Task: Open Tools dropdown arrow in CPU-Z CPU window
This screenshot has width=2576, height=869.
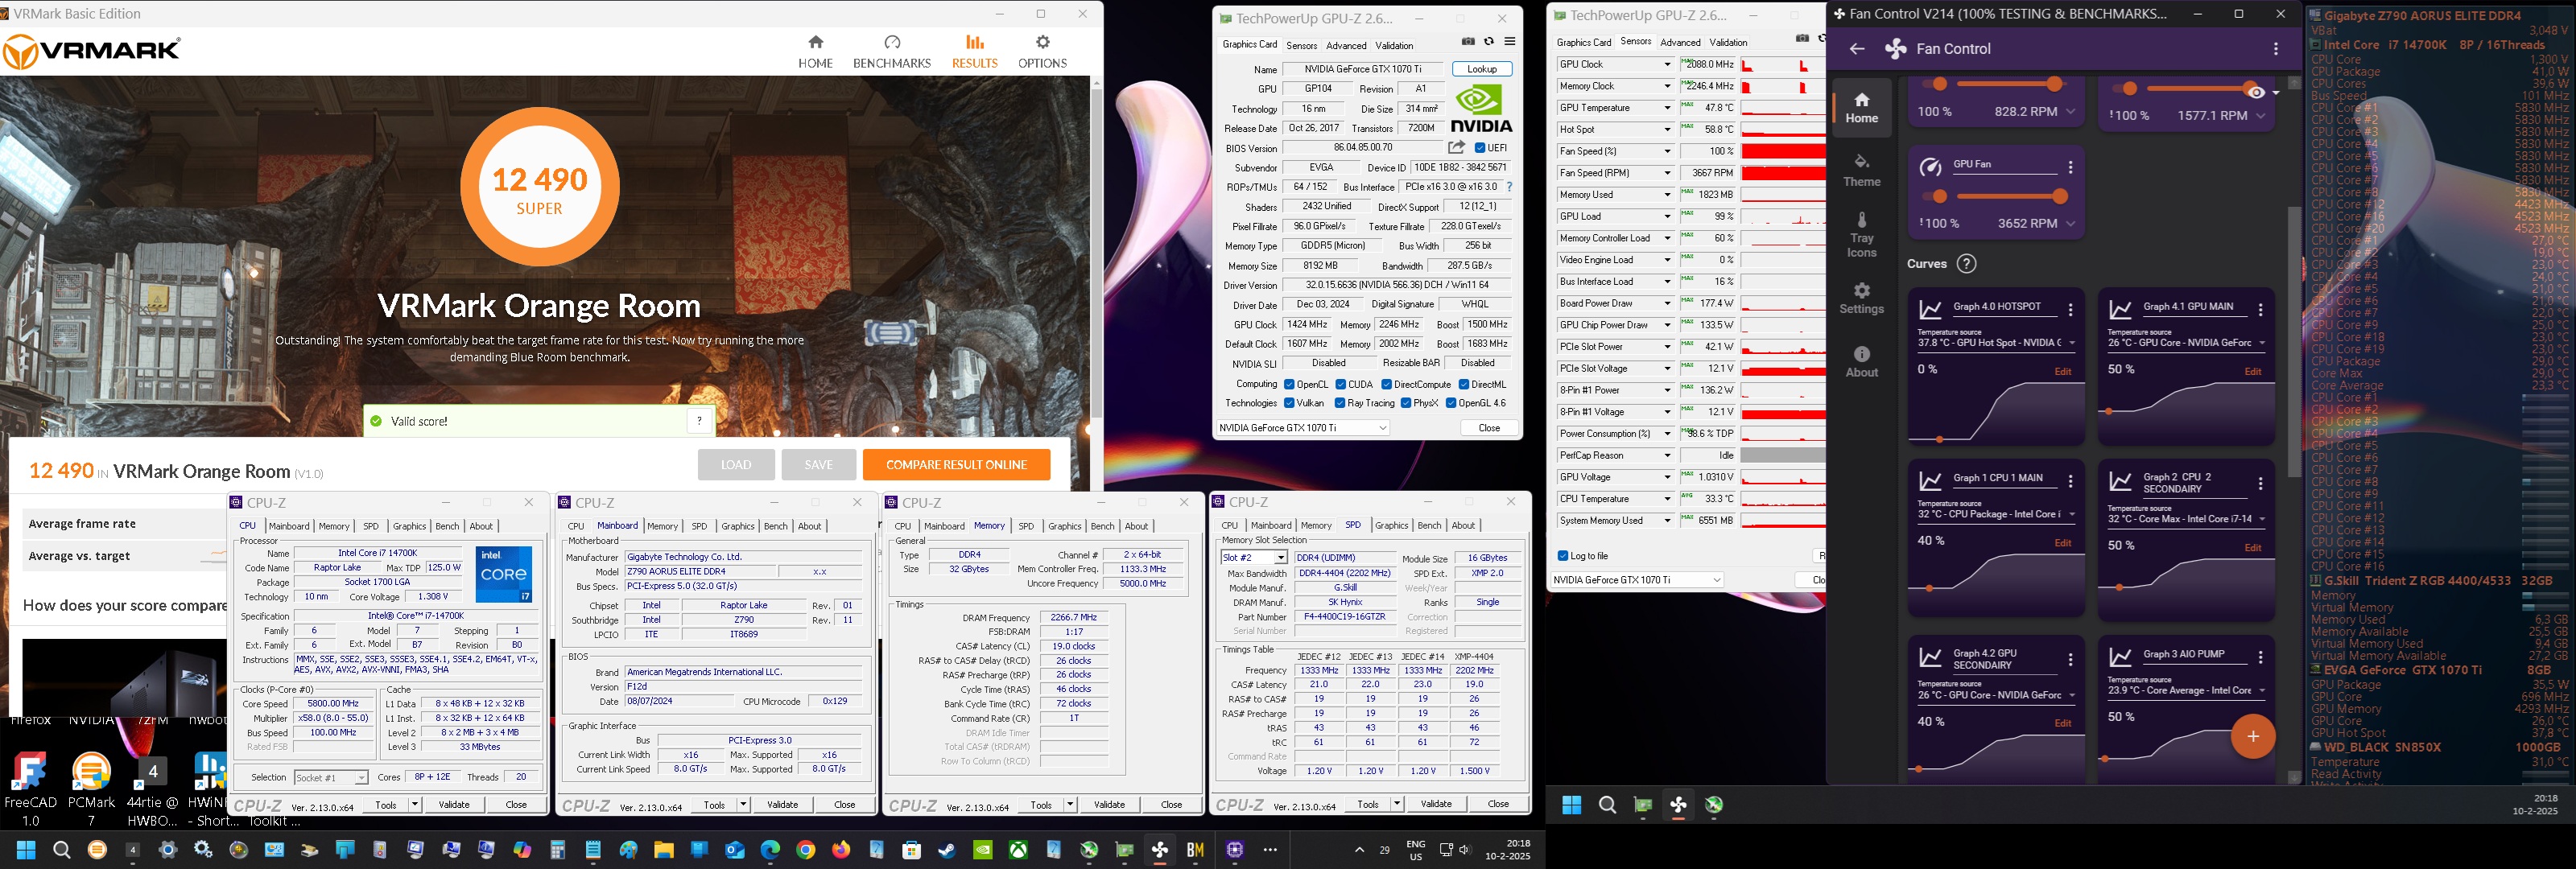Action: [415, 805]
